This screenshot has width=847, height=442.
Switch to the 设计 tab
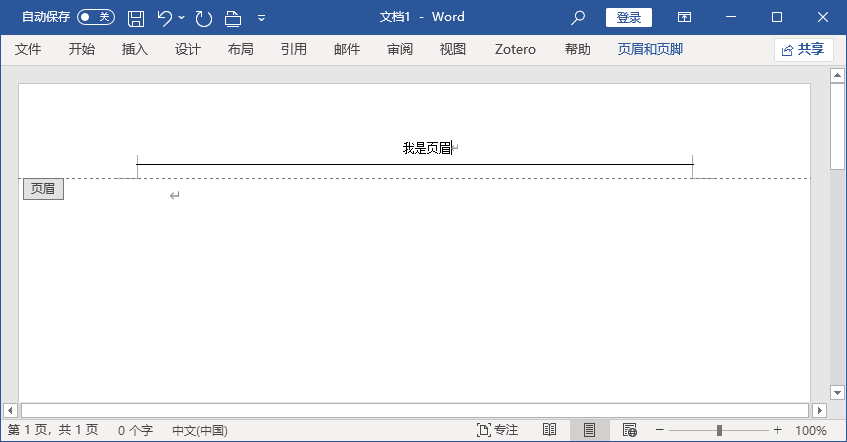[x=187, y=49]
